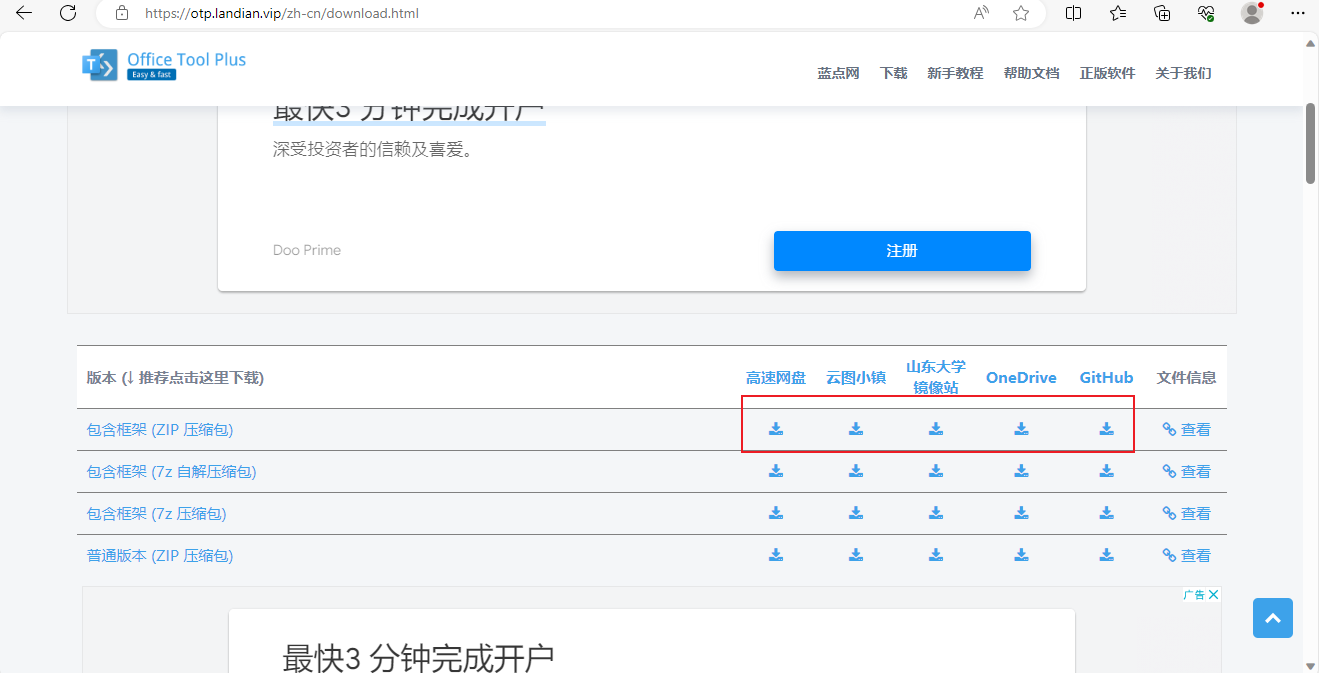Refresh the page in the browser toolbar

pos(68,13)
